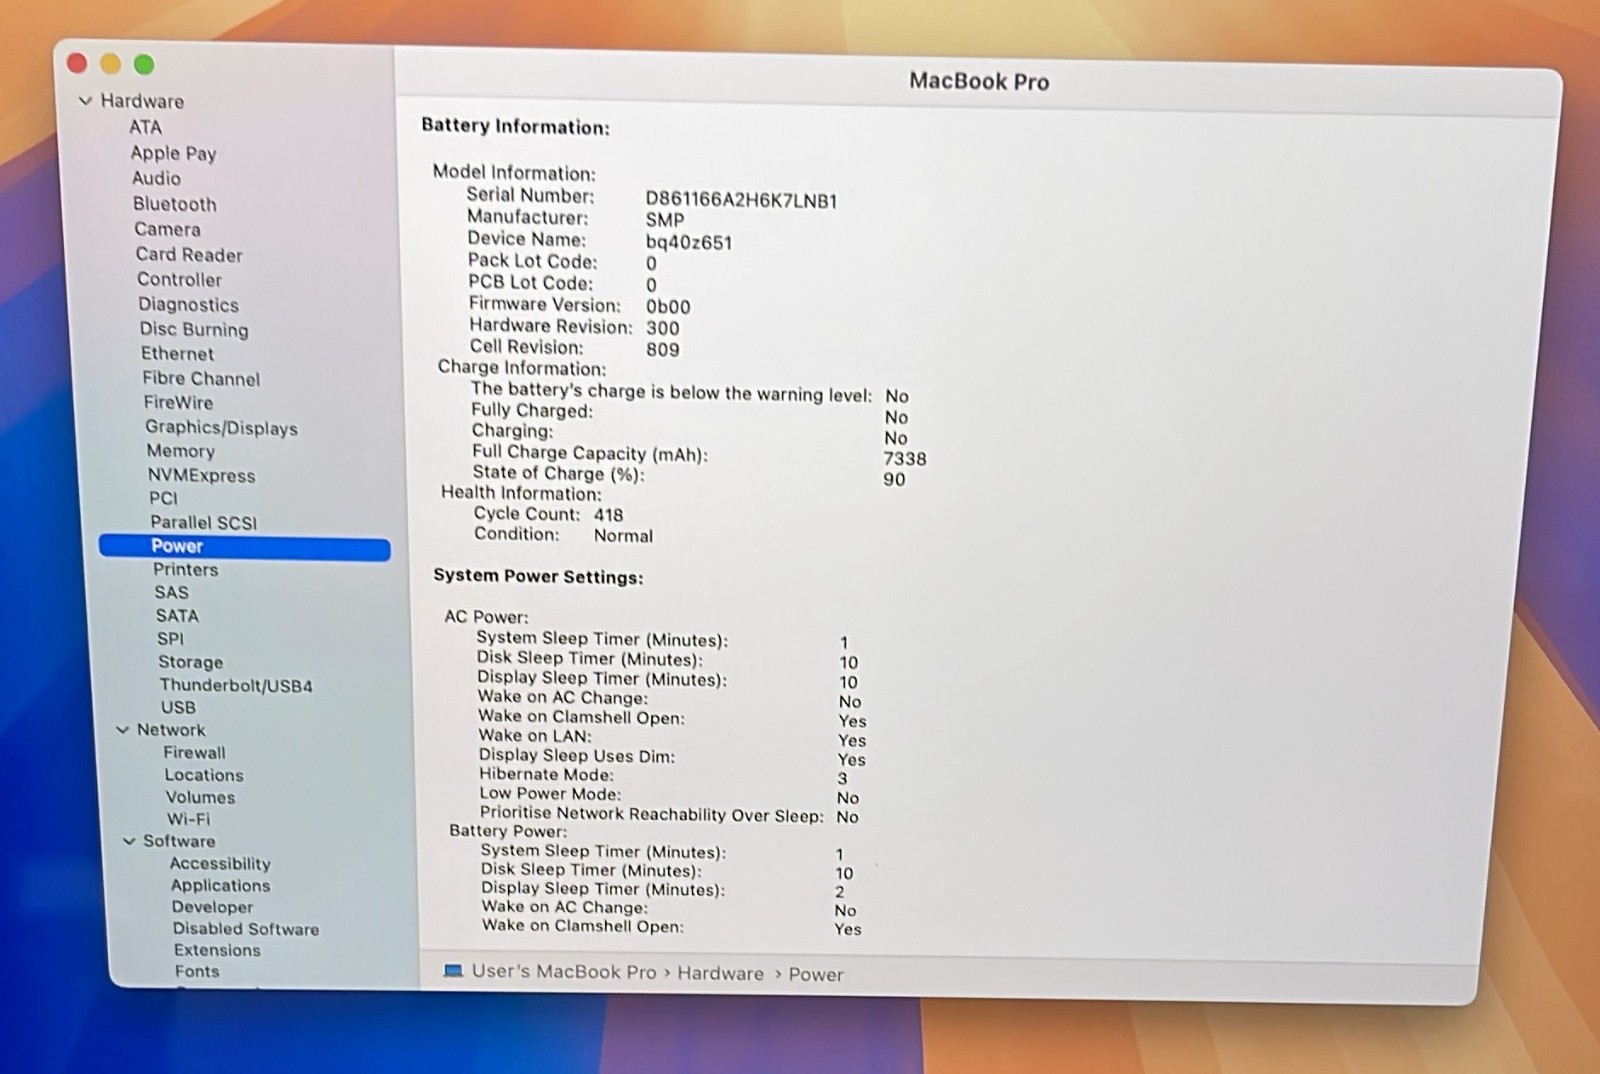This screenshot has height=1074, width=1600.
Task: Zoom window with the green button
Action: point(144,64)
